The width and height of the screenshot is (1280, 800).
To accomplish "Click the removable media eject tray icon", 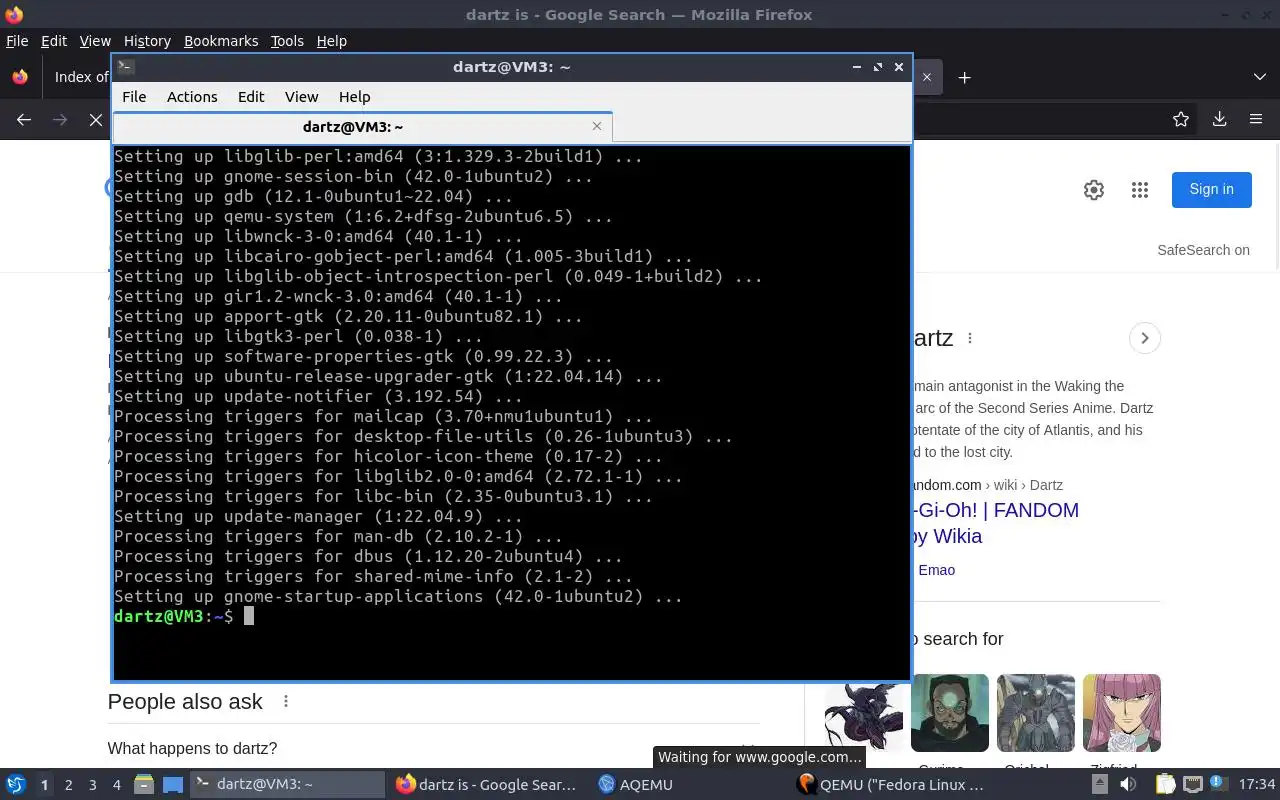I will [x=1100, y=785].
